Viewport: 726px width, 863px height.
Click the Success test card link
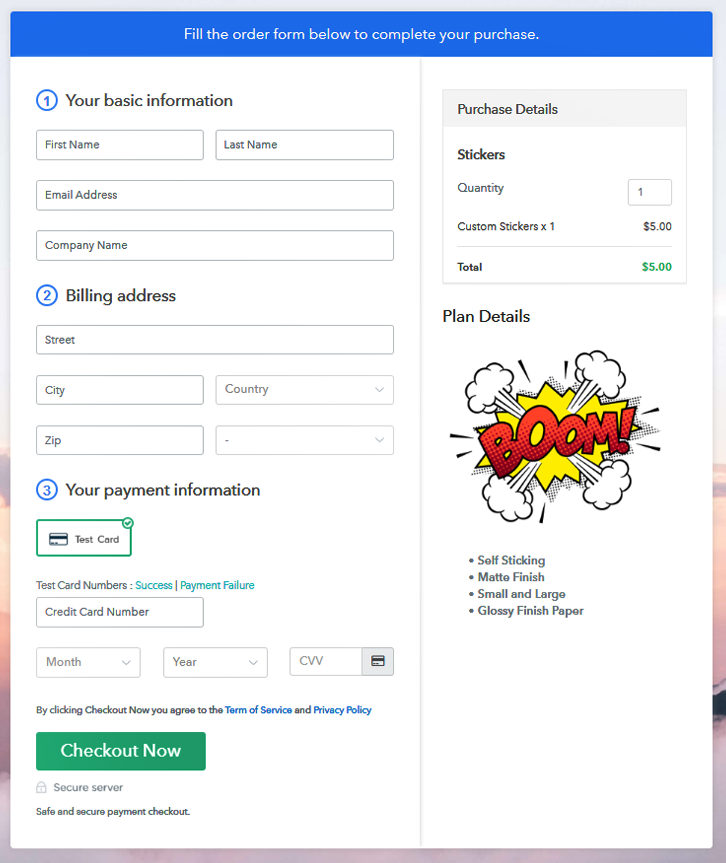(x=154, y=585)
